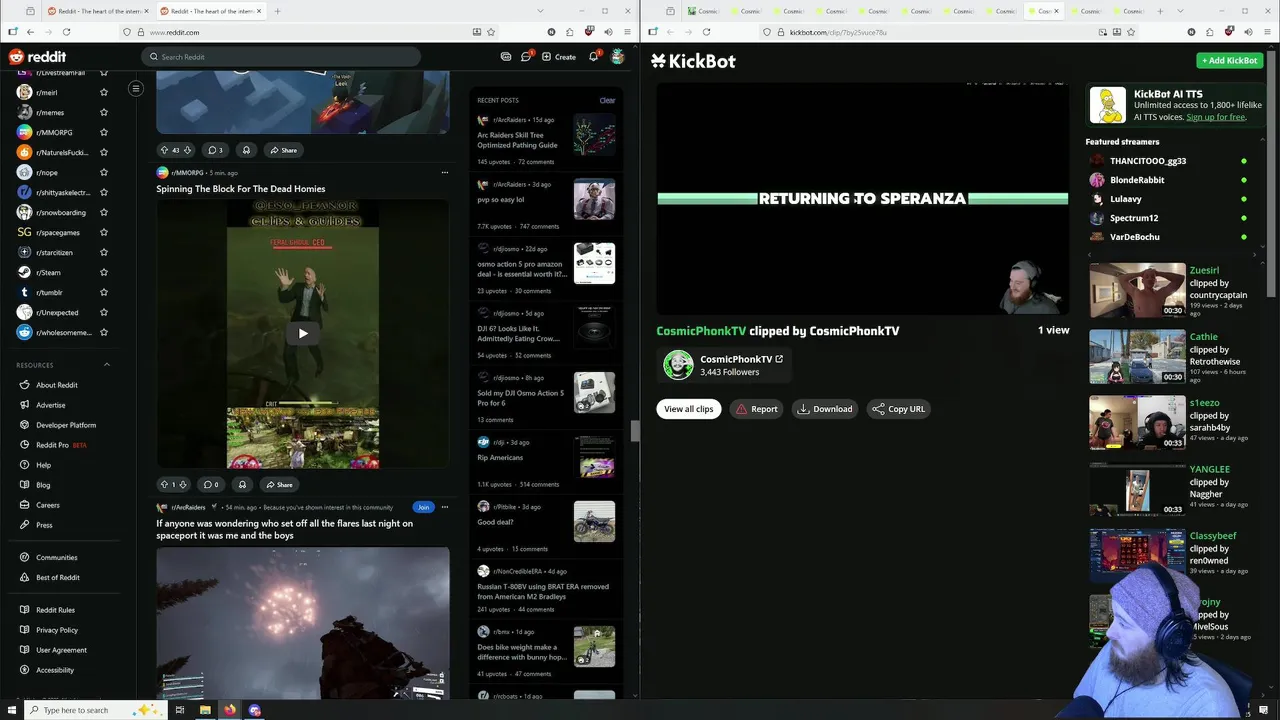Favorite r/Unexpected with its star
This screenshot has width=1280, height=720.
point(104,312)
